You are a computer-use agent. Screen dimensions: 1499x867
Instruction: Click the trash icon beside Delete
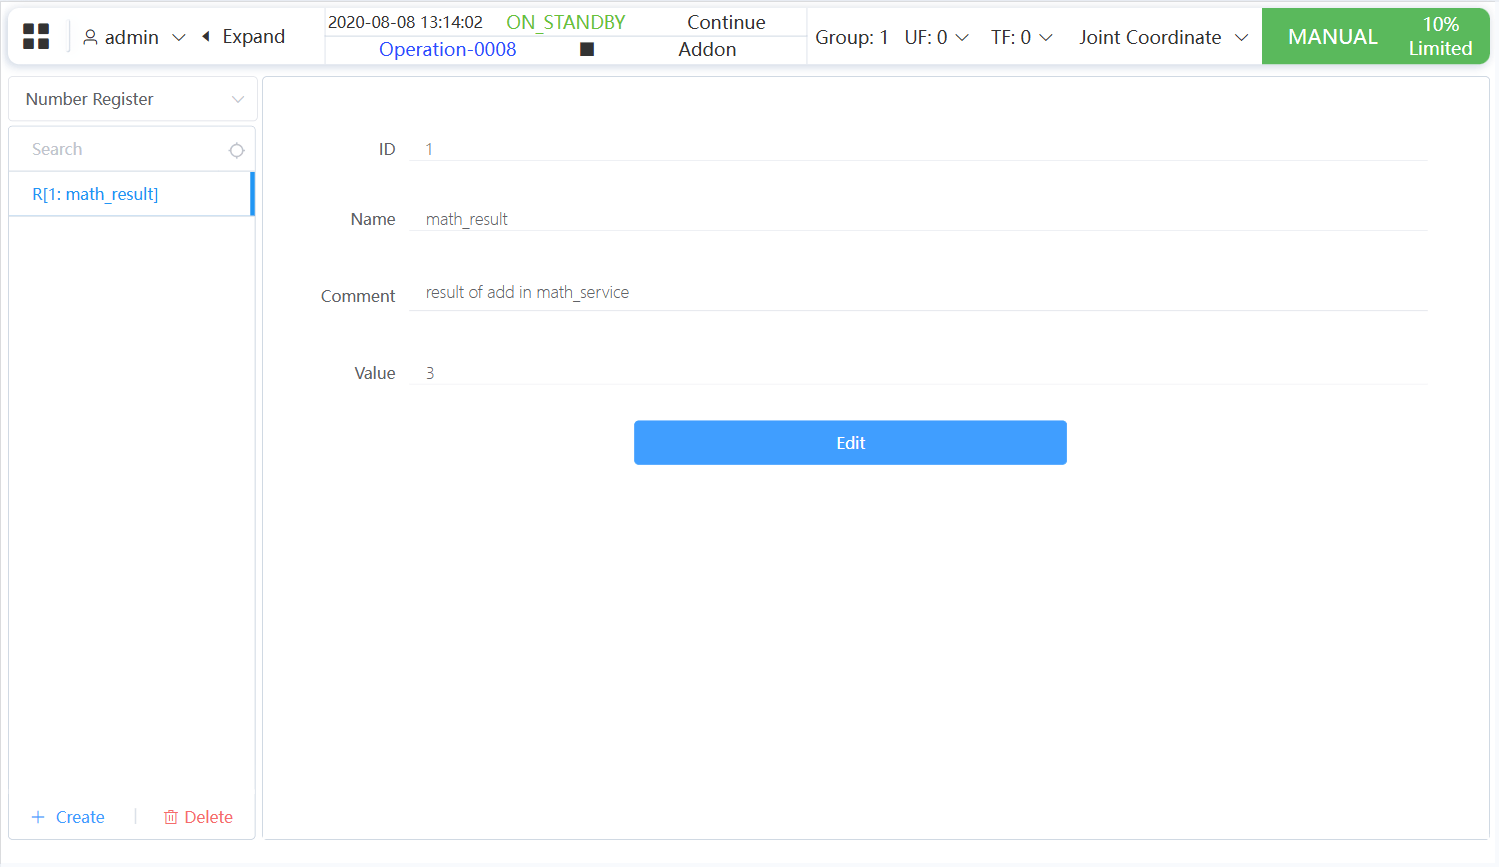(x=171, y=817)
